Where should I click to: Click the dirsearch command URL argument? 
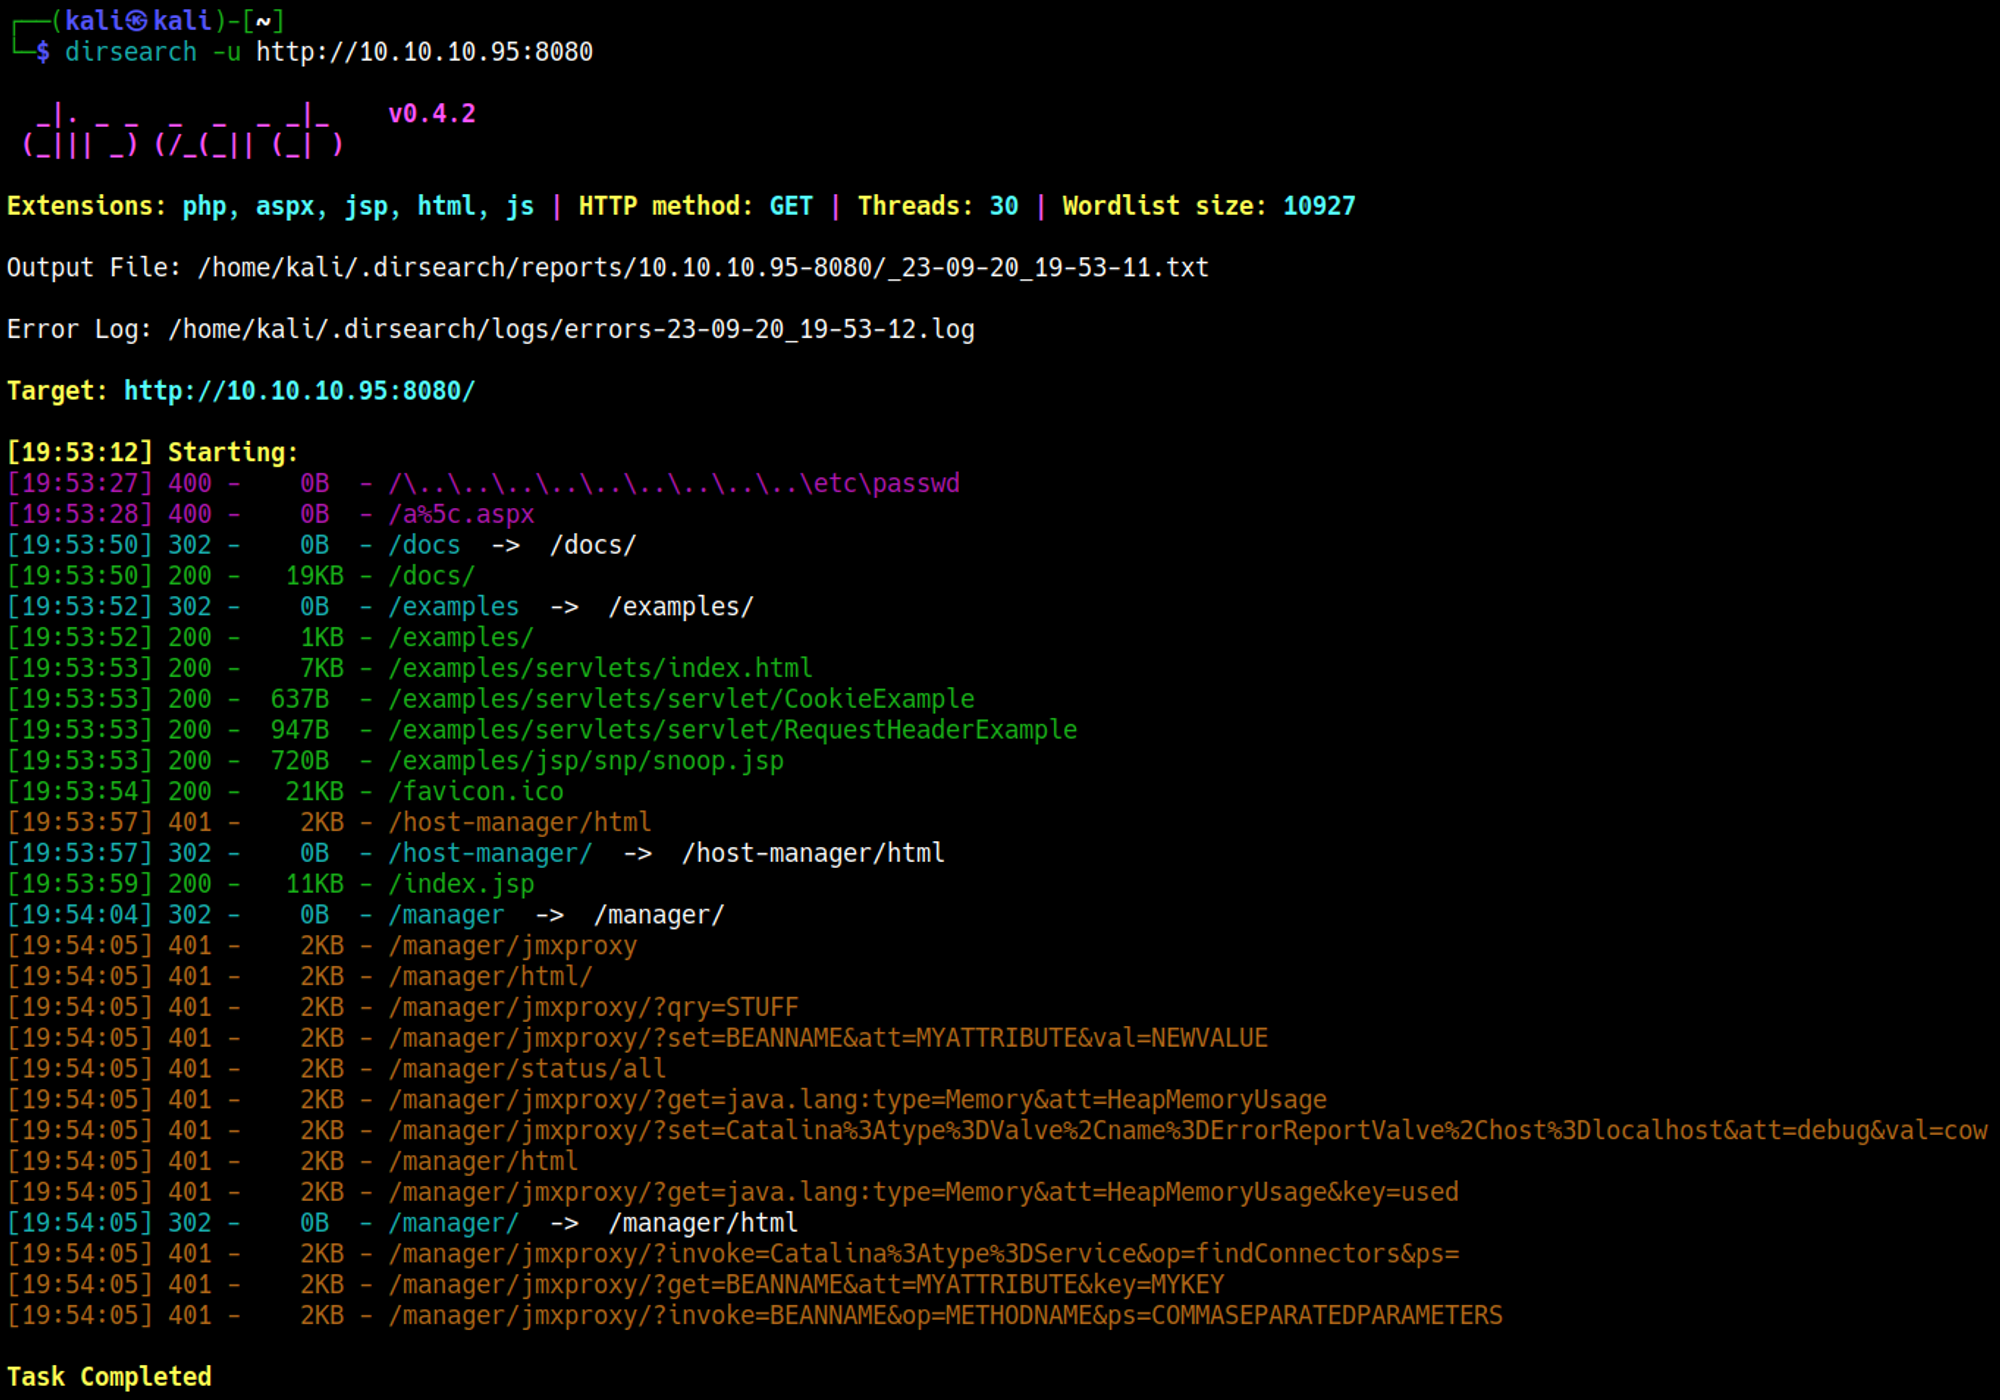tap(424, 52)
